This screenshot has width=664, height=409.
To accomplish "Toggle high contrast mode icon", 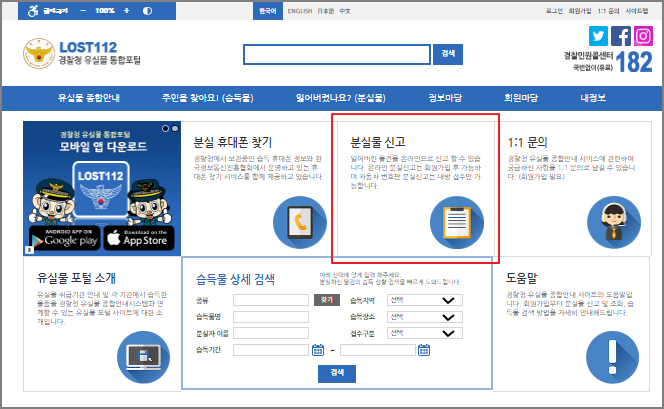I will (x=147, y=11).
